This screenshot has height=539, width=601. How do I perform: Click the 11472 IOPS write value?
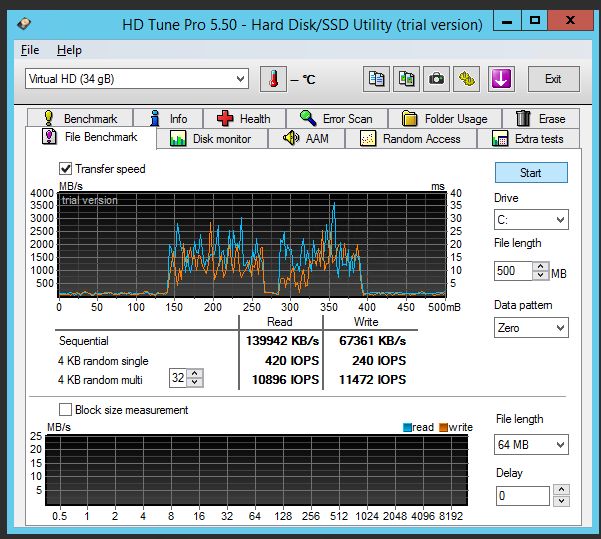[x=372, y=380]
